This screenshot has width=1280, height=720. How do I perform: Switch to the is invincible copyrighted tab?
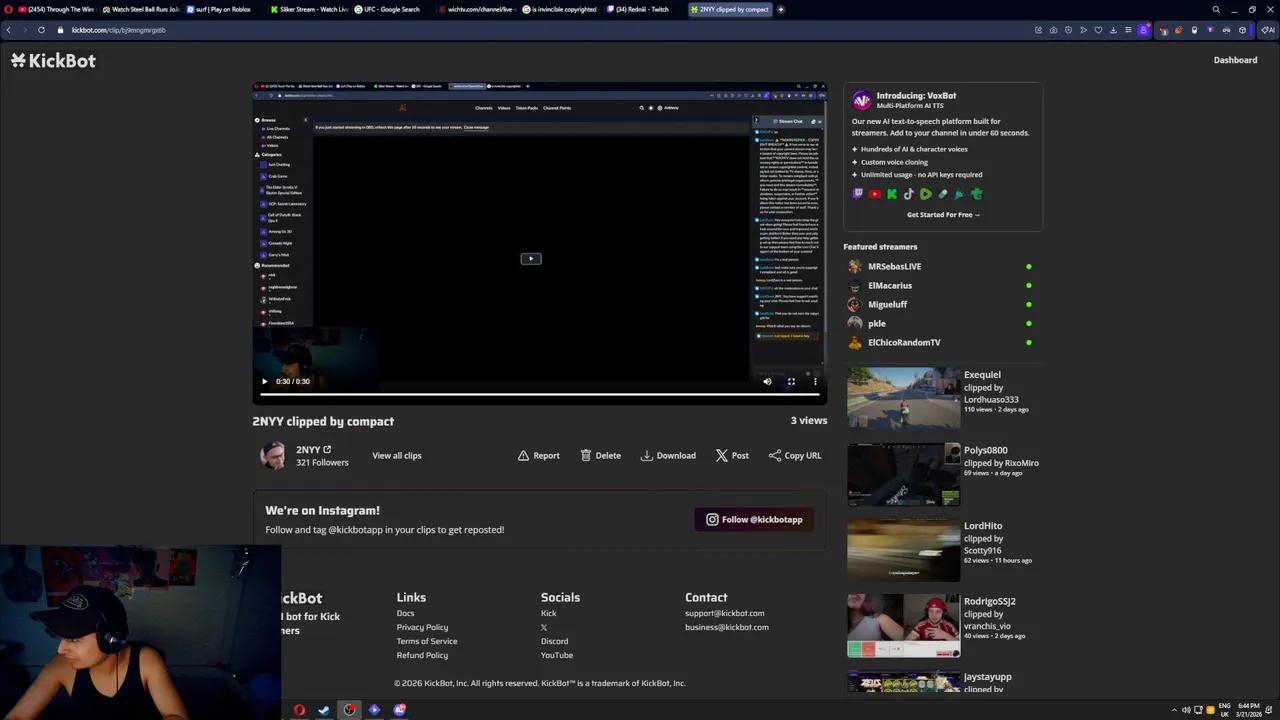click(560, 9)
